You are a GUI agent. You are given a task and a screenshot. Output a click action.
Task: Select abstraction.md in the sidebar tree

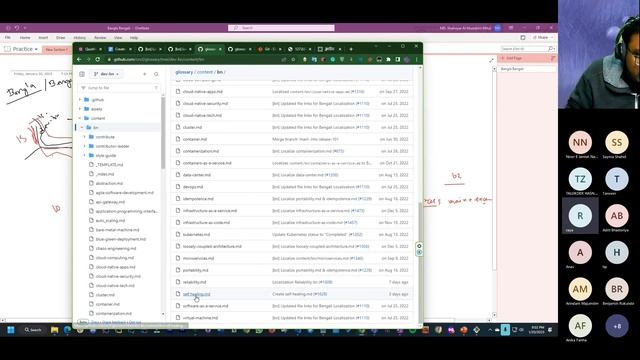coord(109,183)
